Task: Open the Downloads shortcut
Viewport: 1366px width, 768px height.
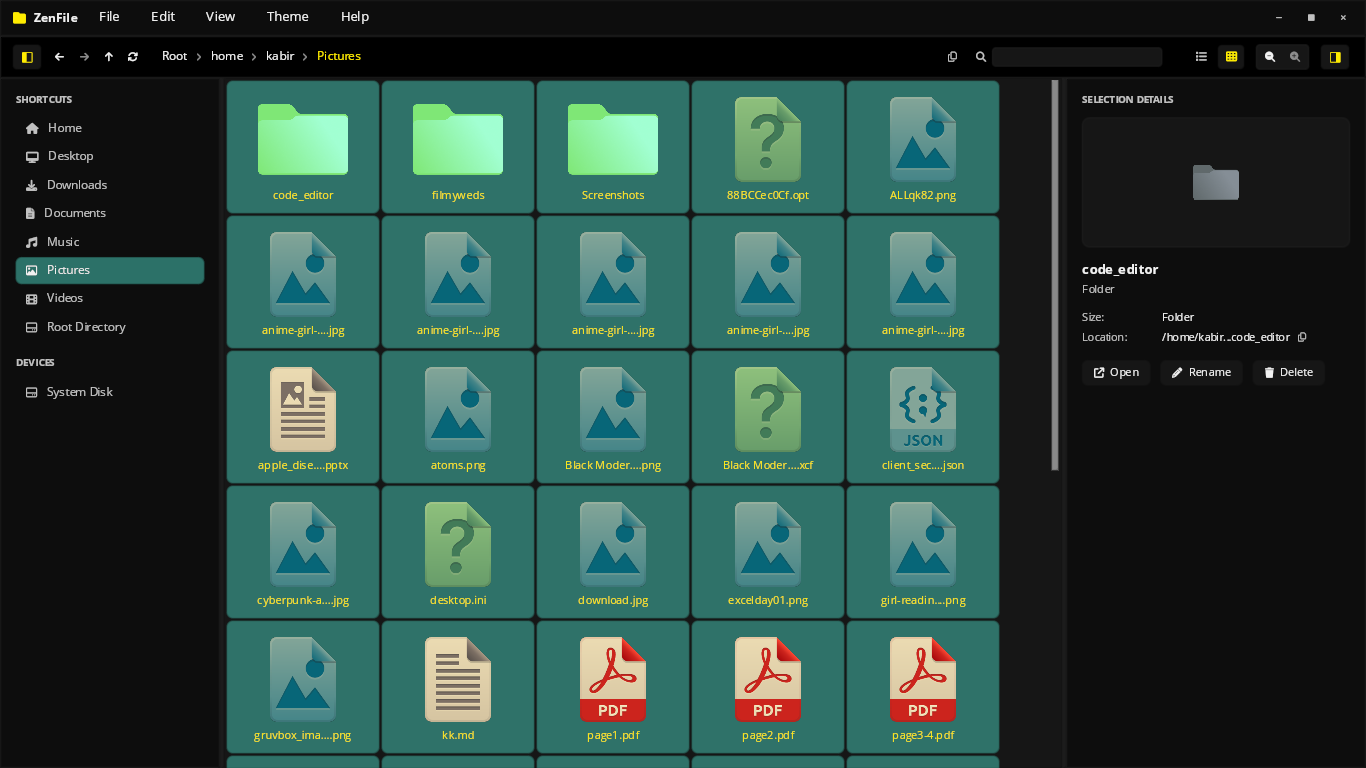Action: (110, 185)
